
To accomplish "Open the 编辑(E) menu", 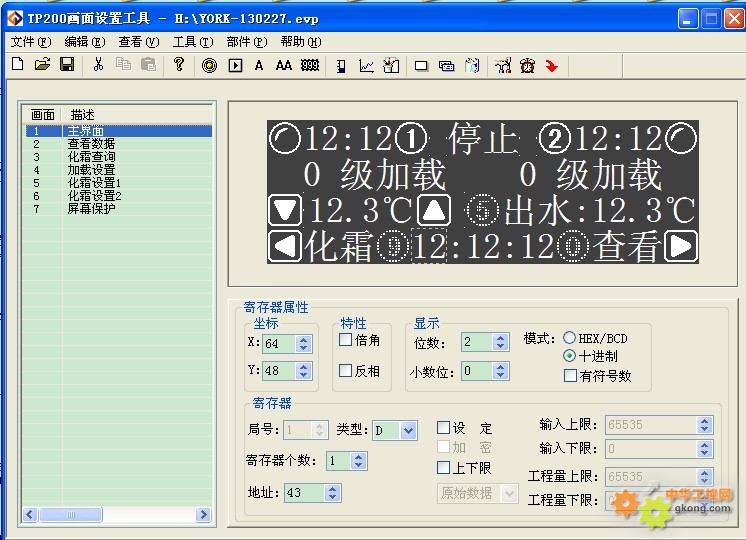I will 85,42.
